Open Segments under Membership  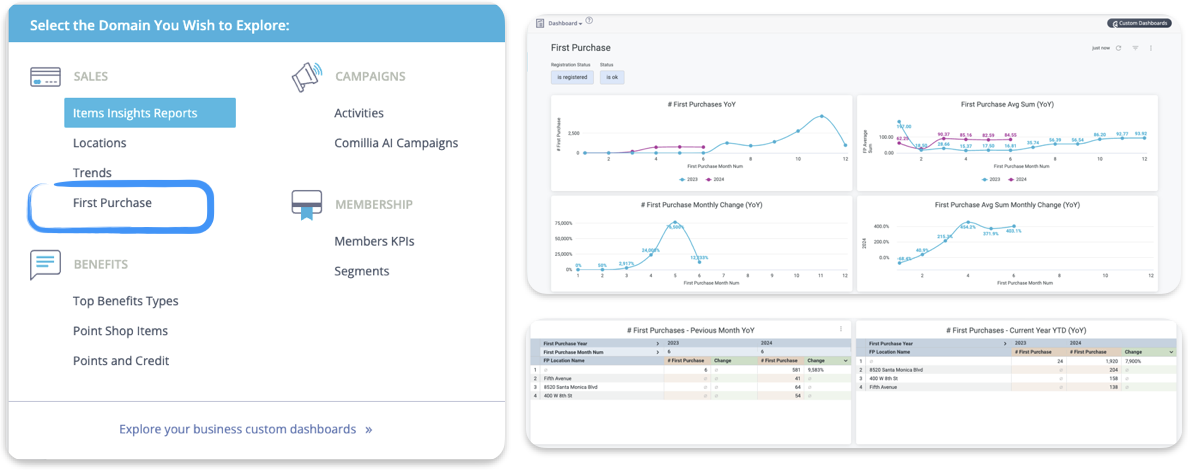click(x=362, y=271)
